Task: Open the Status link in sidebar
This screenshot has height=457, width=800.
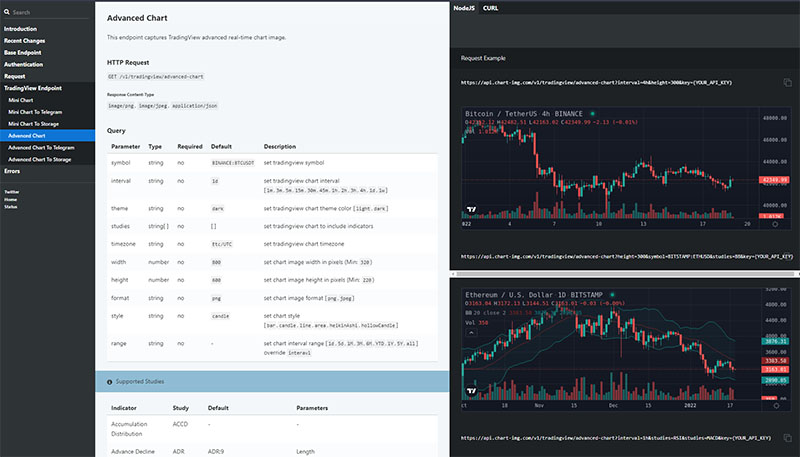Action: point(11,207)
